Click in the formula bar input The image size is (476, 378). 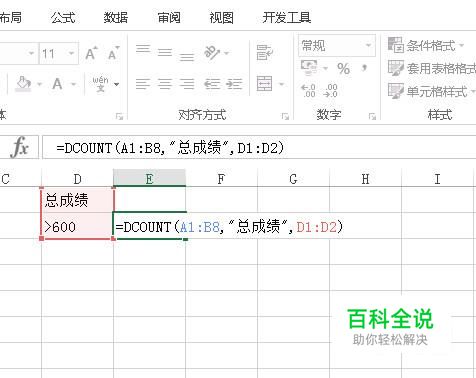259,147
